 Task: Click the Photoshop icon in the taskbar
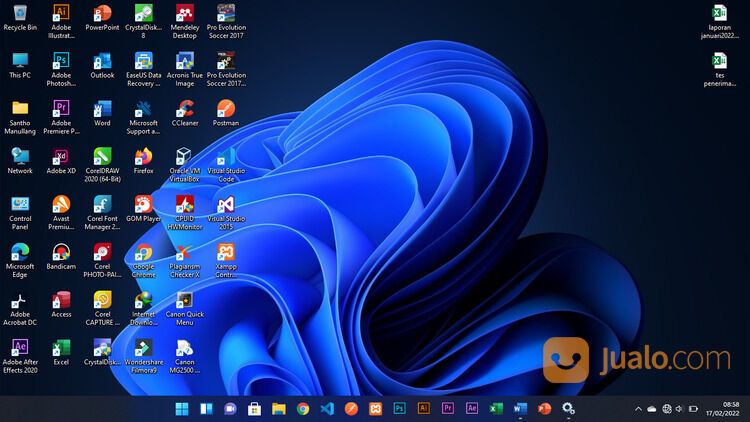coord(399,408)
